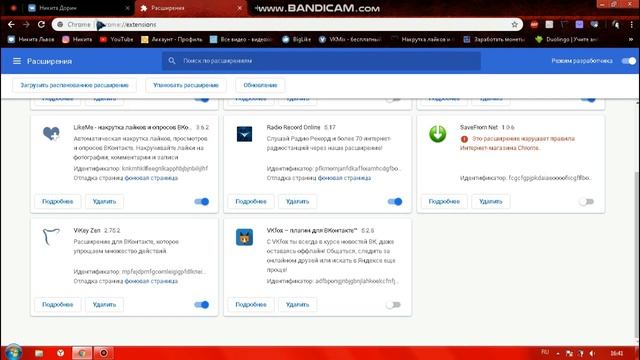This screenshot has height=360, width=640.
Task: Focus the extensions search field
Action: (321, 61)
